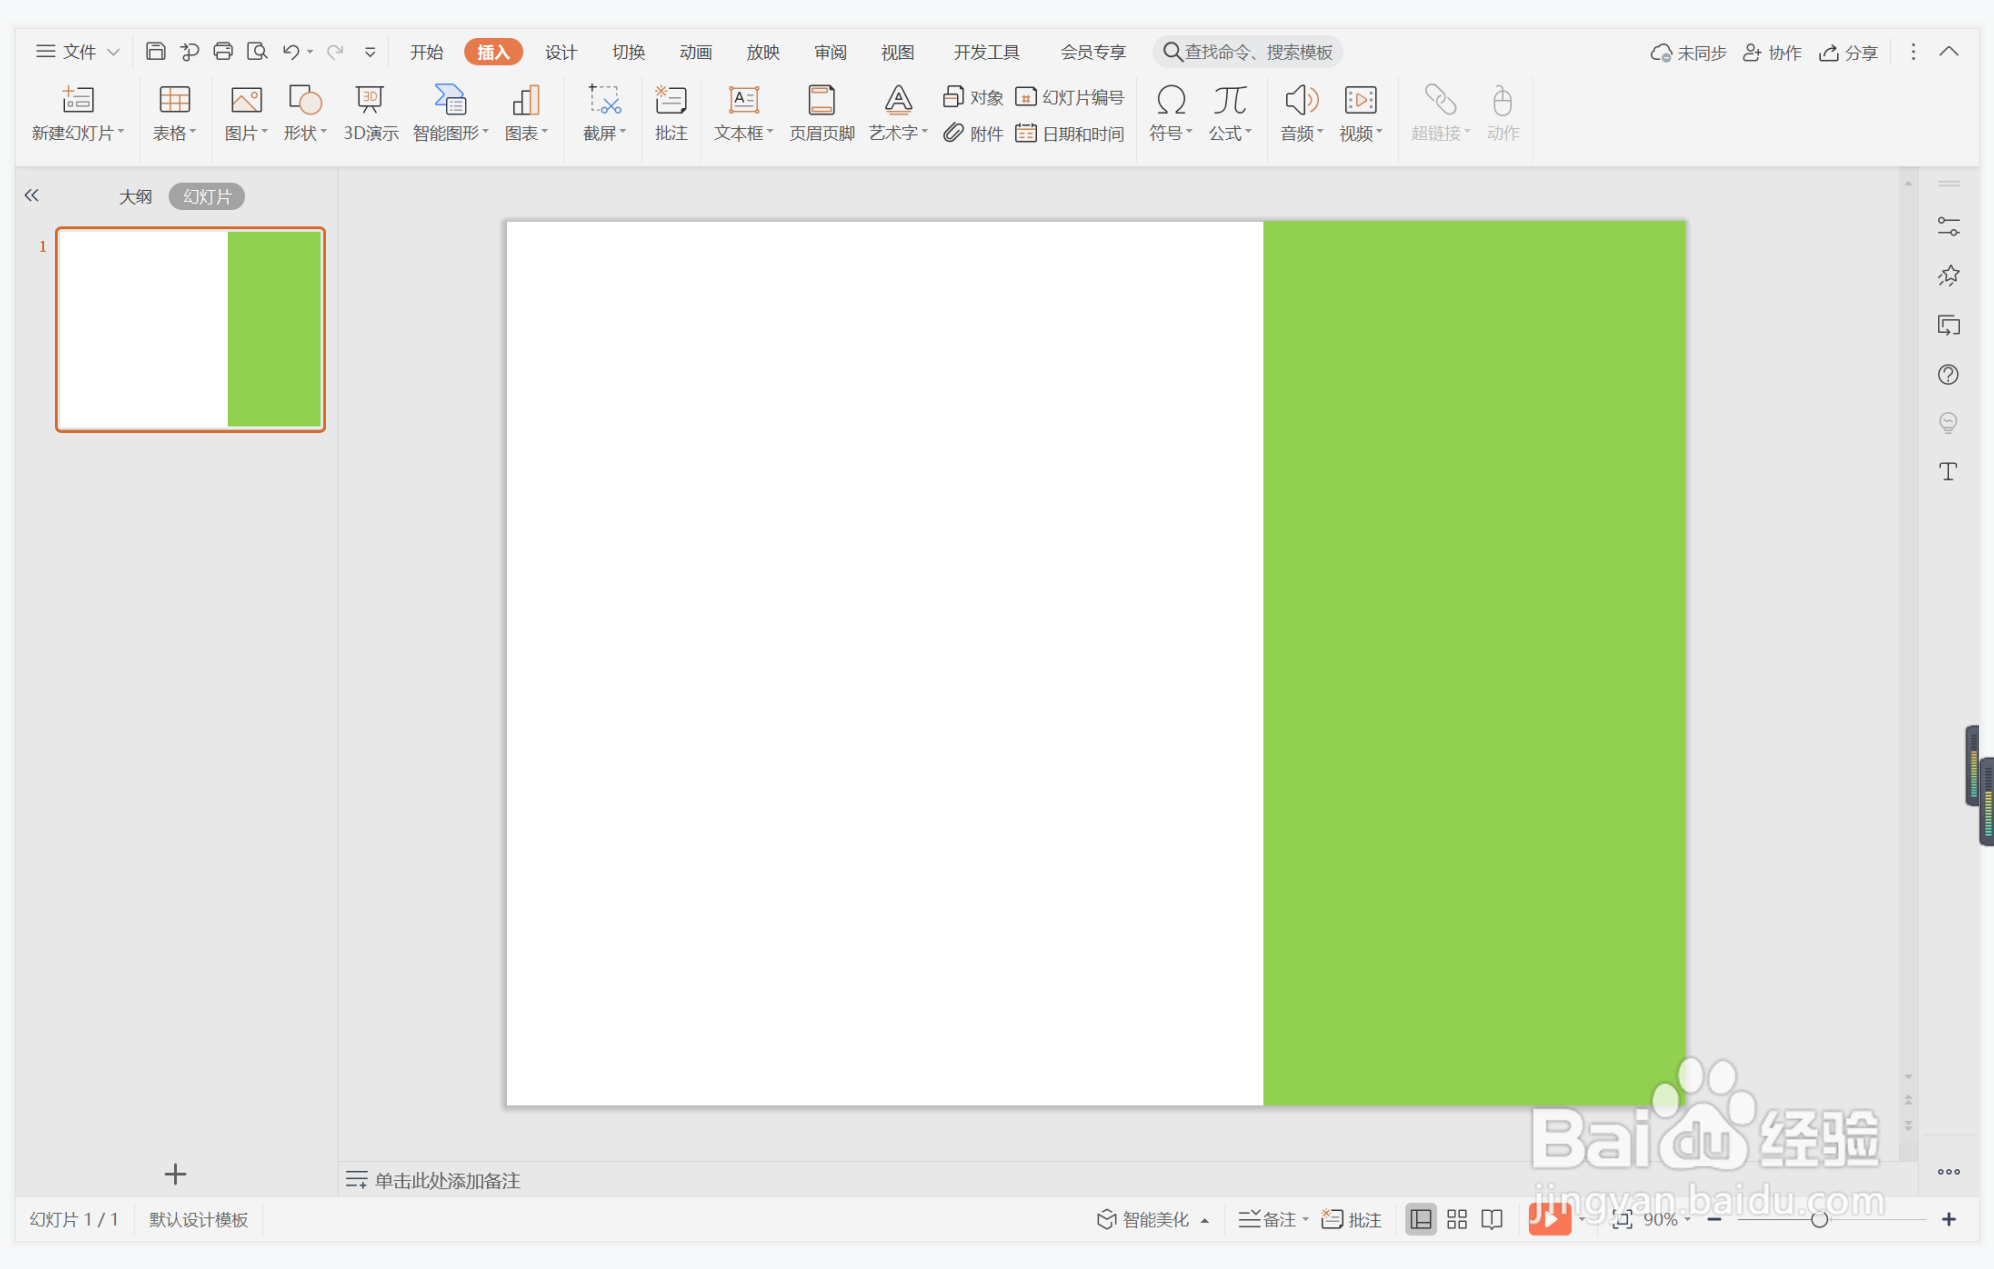This screenshot has width=1994, height=1269.
Task: Click the Picture (图片) icon
Action: coord(246,100)
